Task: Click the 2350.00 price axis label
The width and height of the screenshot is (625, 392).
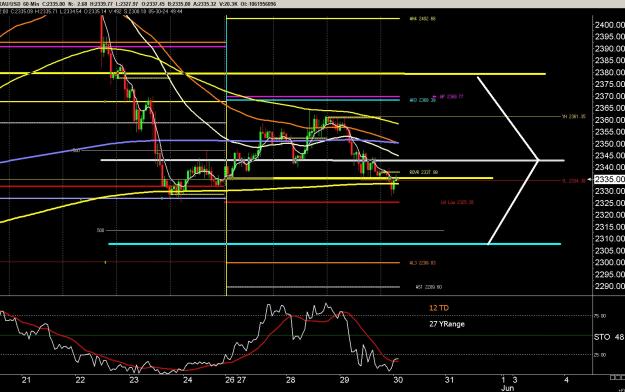Action: pyautogui.click(x=609, y=144)
